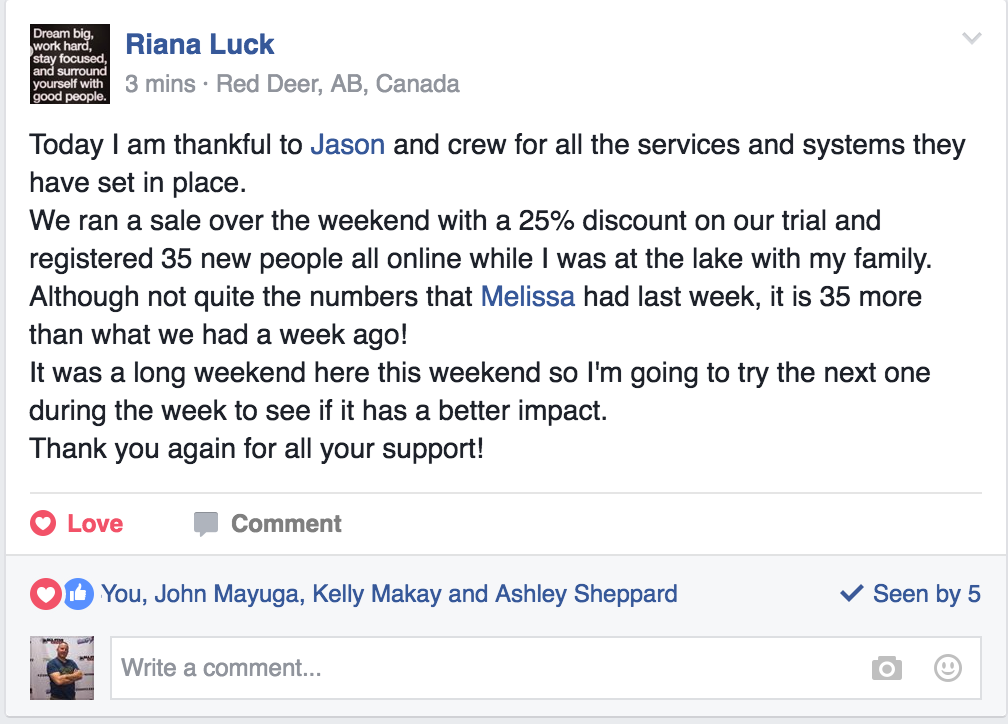Click the Comment button text
The image size is (1008, 724).
(x=286, y=523)
